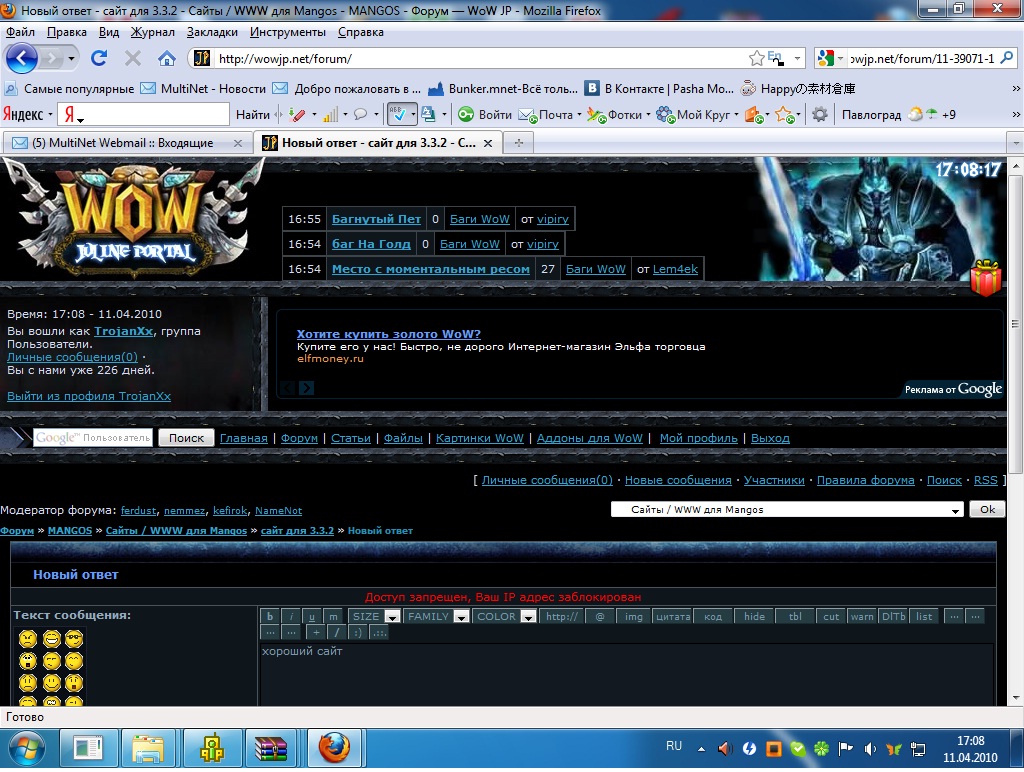Toggle the Yandex spell check icon

coord(397,115)
